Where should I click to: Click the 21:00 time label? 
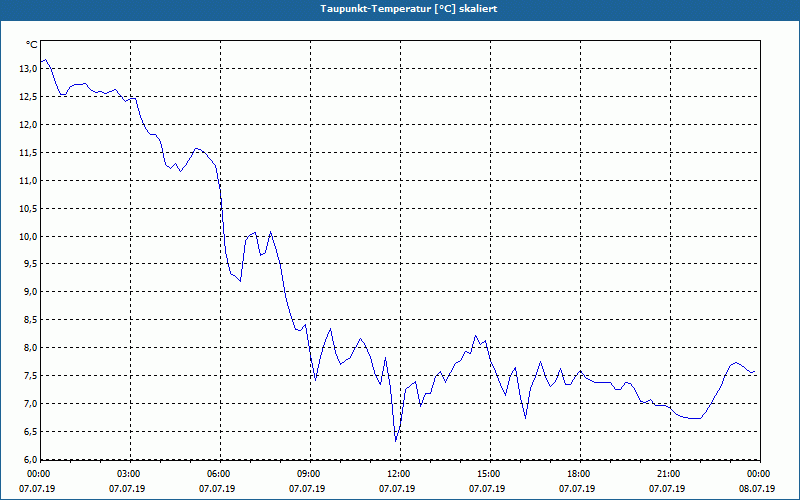(668, 474)
